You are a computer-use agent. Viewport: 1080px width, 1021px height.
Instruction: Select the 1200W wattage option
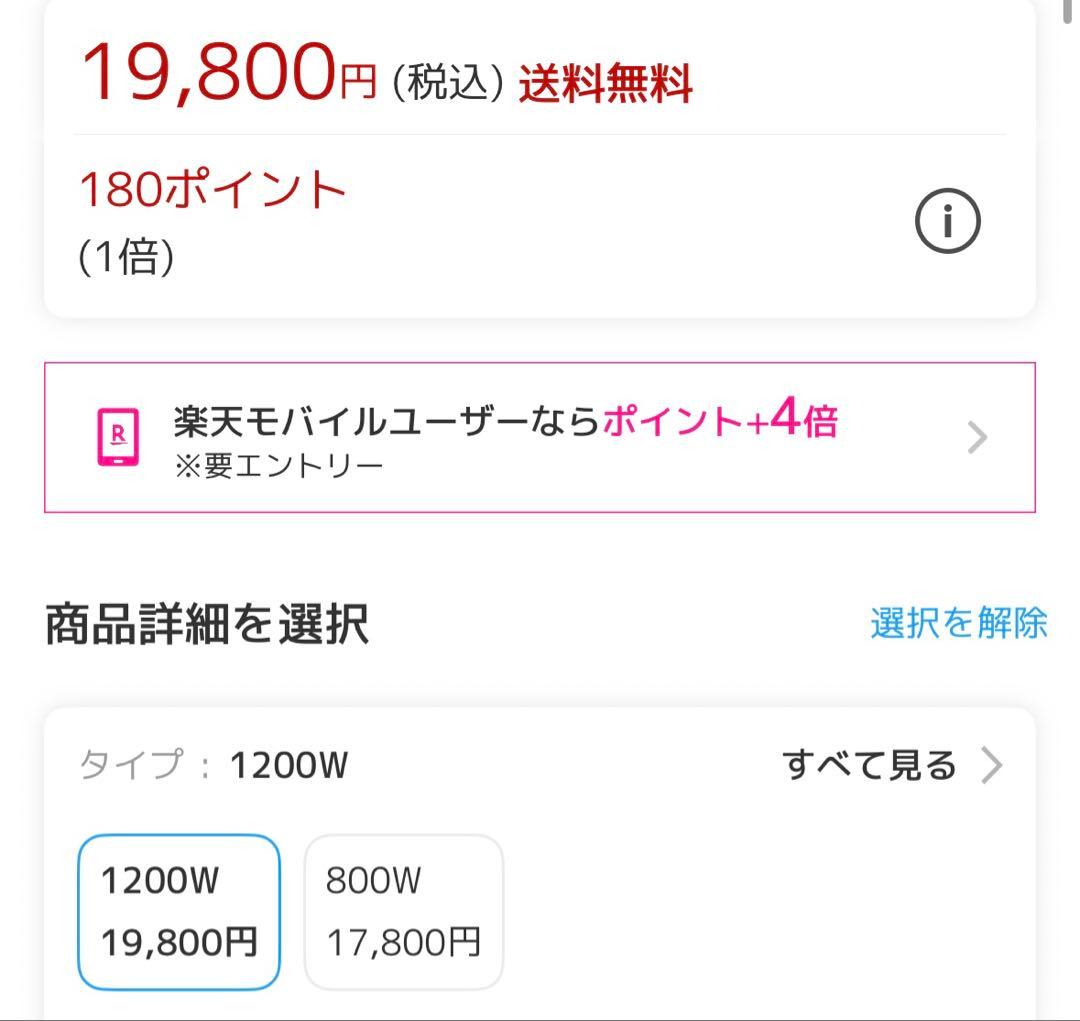179,908
